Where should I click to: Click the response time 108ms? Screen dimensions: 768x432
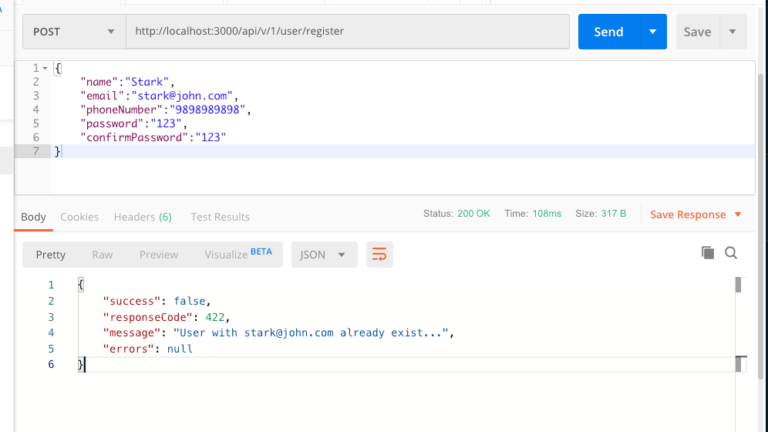547,214
